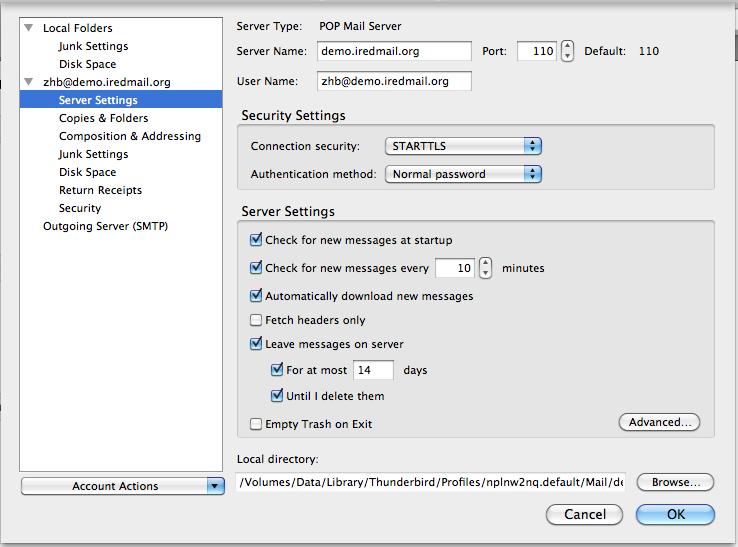Click the Advanced... button

pyautogui.click(x=659, y=422)
